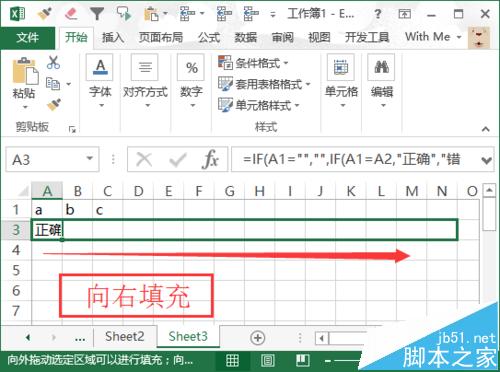Image resolution: width=500 pixels, height=372 pixels.
Task: Click the copy icon
Action: [x=53, y=83]
